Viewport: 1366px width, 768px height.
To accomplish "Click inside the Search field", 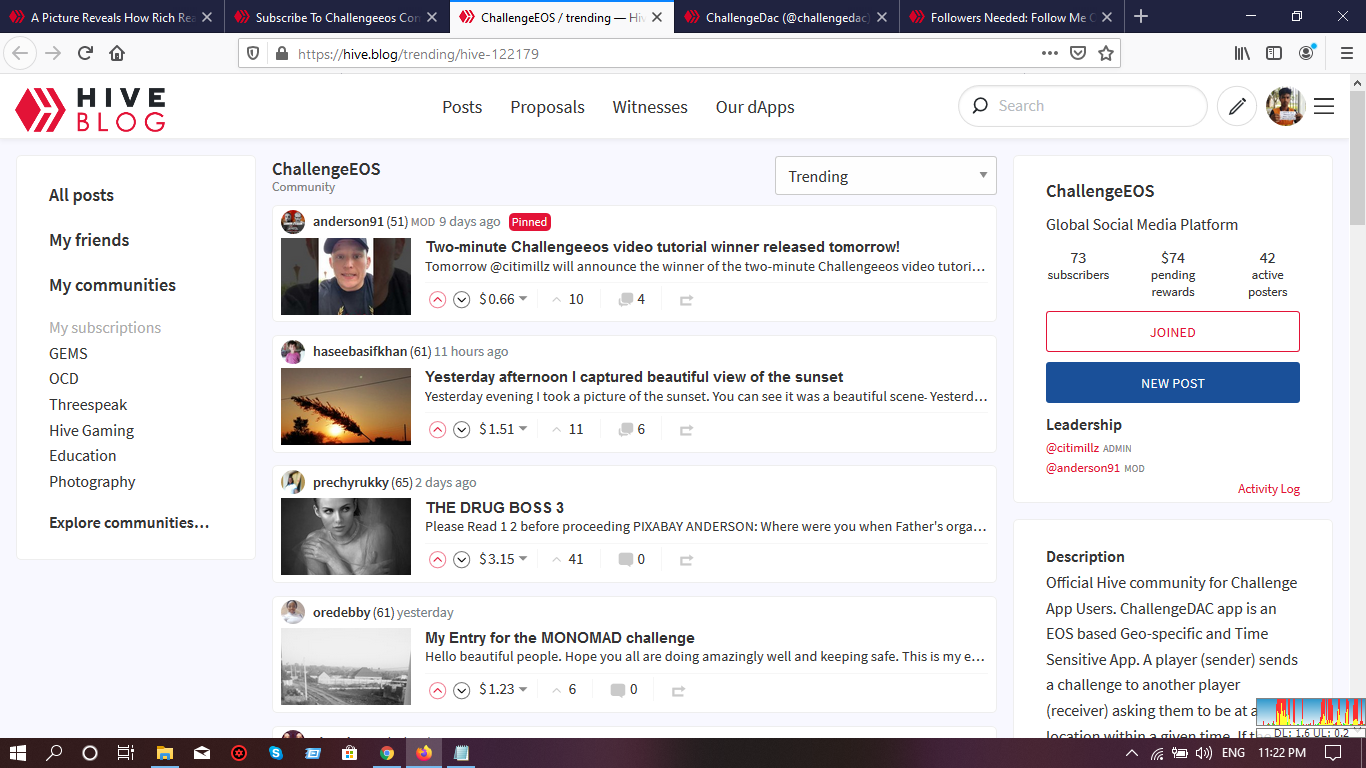I will pyautogui.click(x=1080, y=105).
